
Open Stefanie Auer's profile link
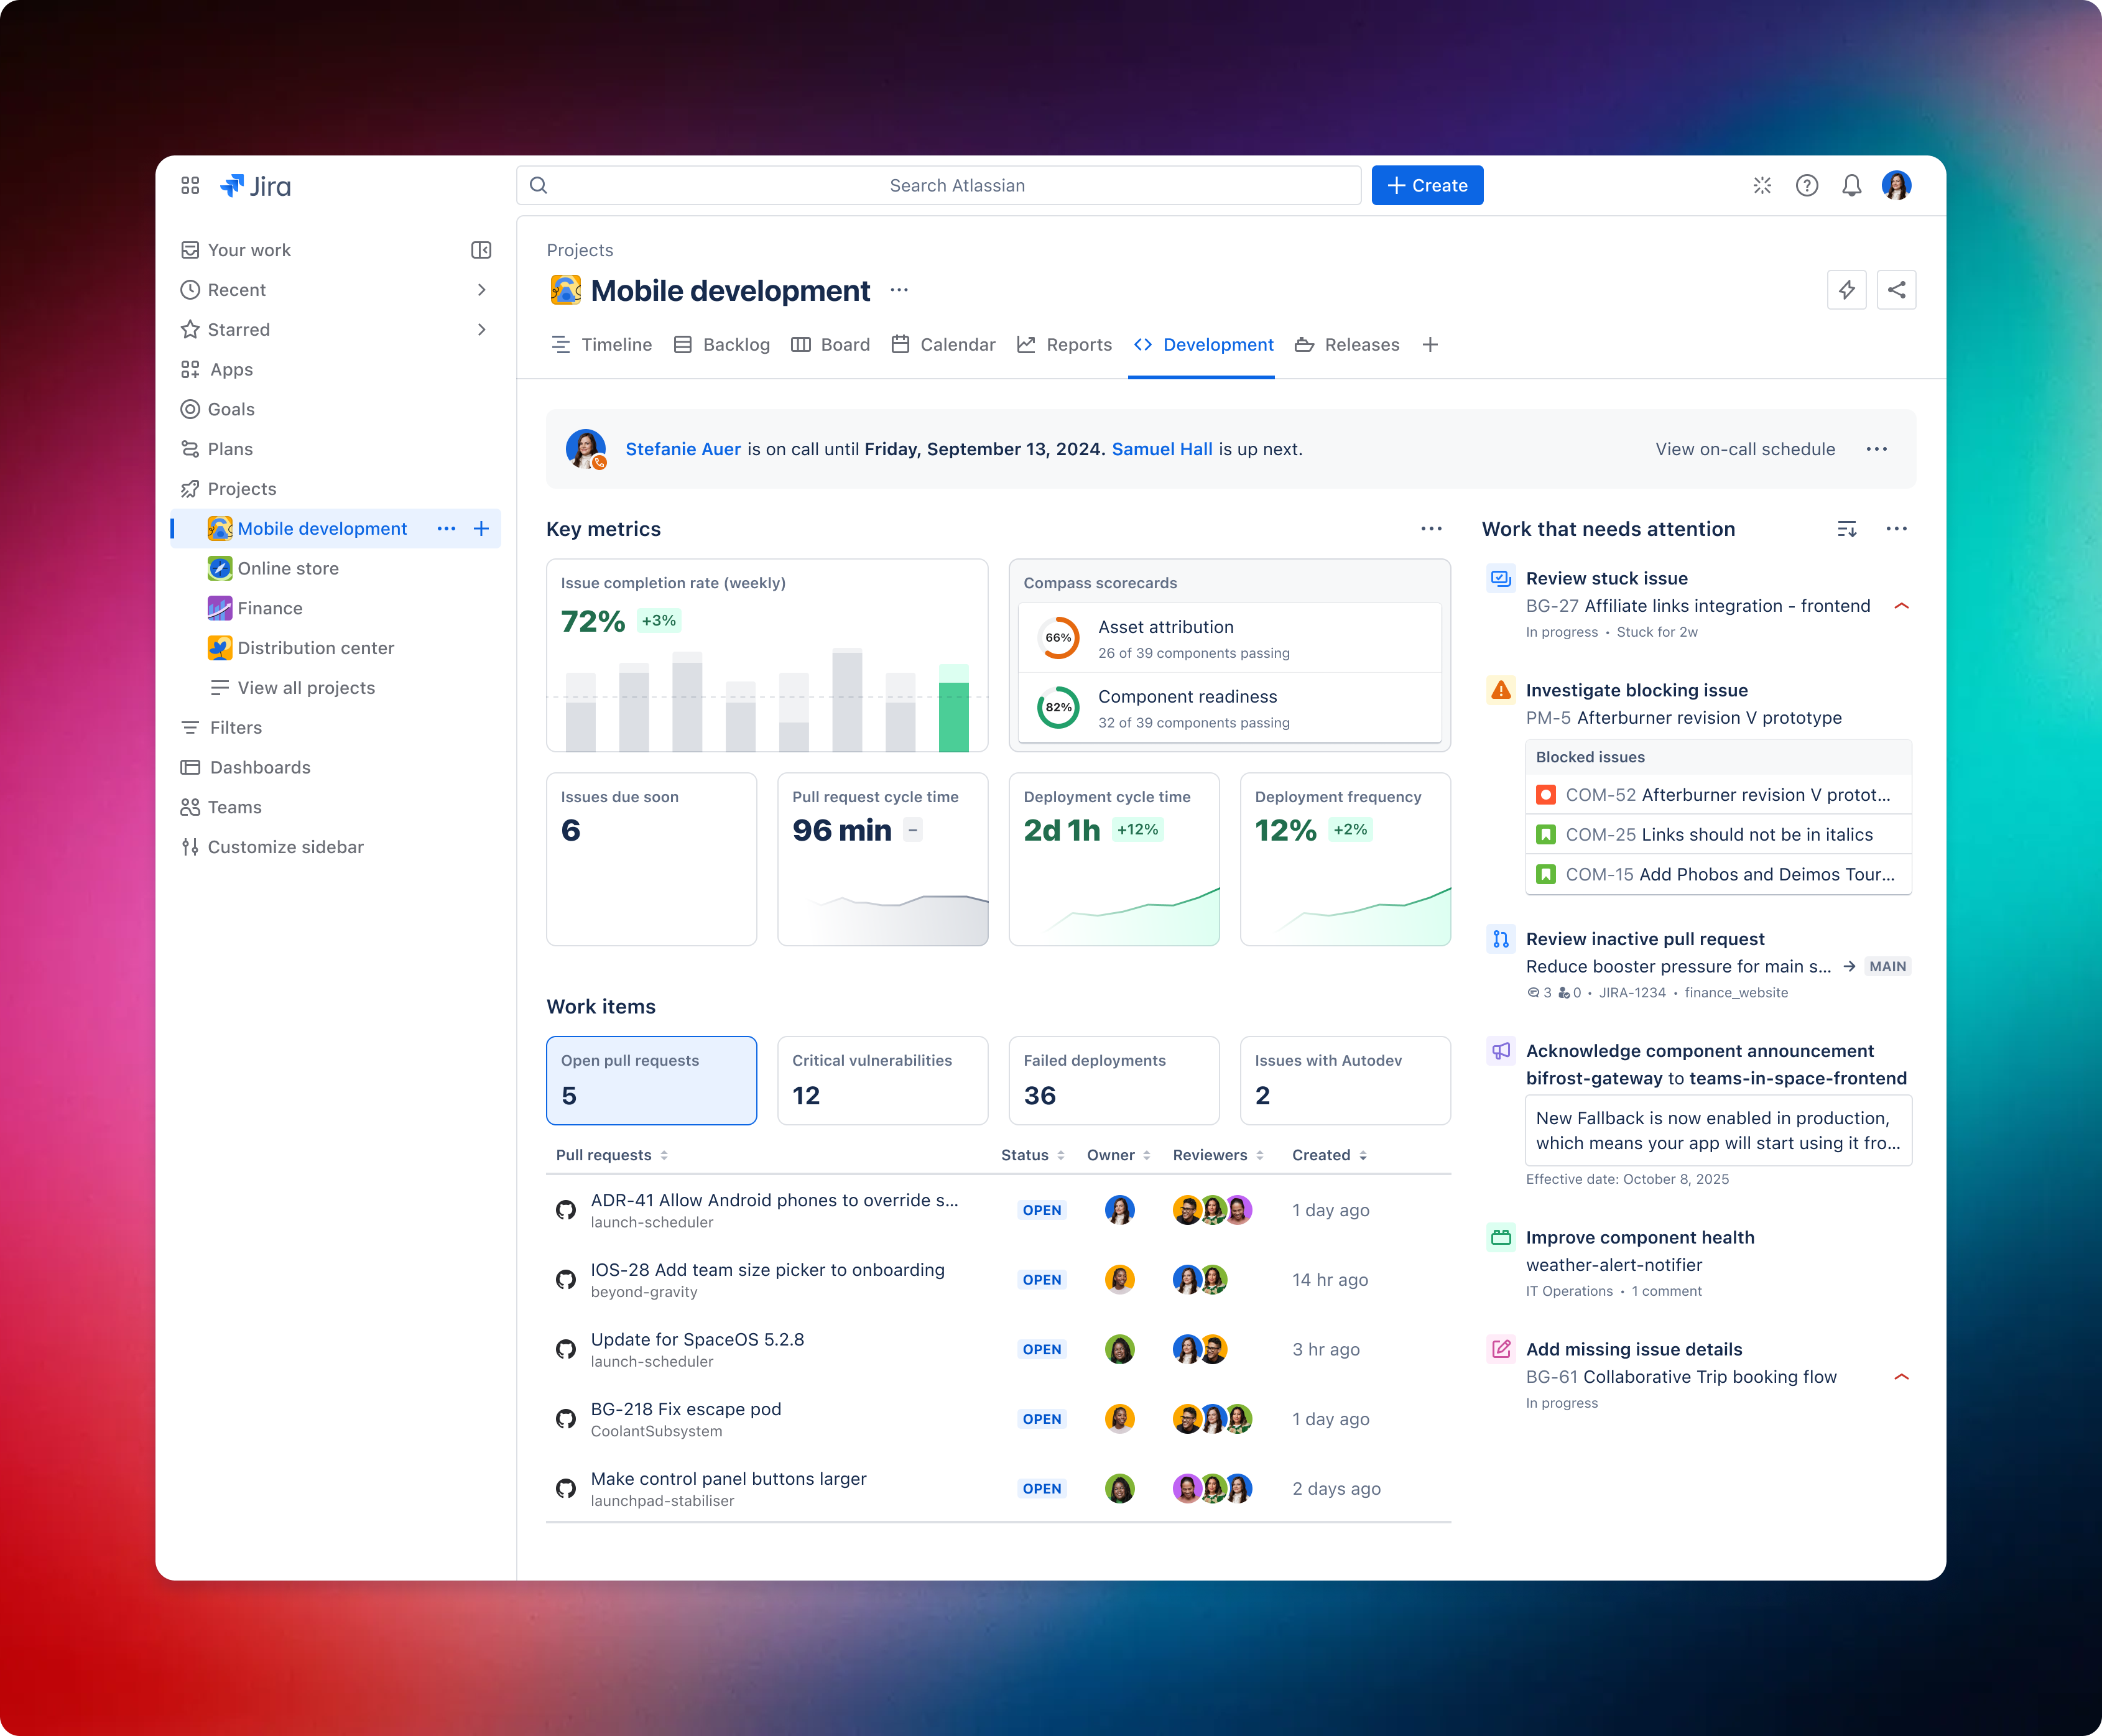pos(683,449)
